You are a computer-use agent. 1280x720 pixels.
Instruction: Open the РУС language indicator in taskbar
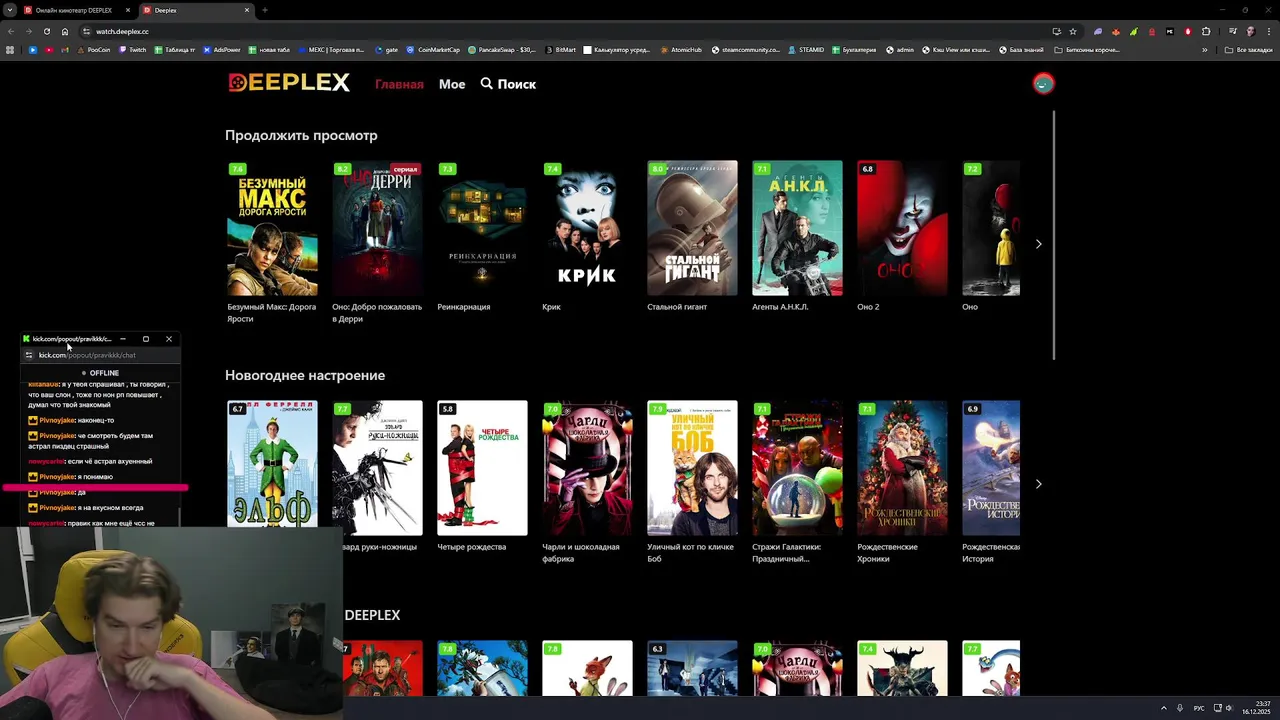pyautogui.click(x=1199, y=708)
